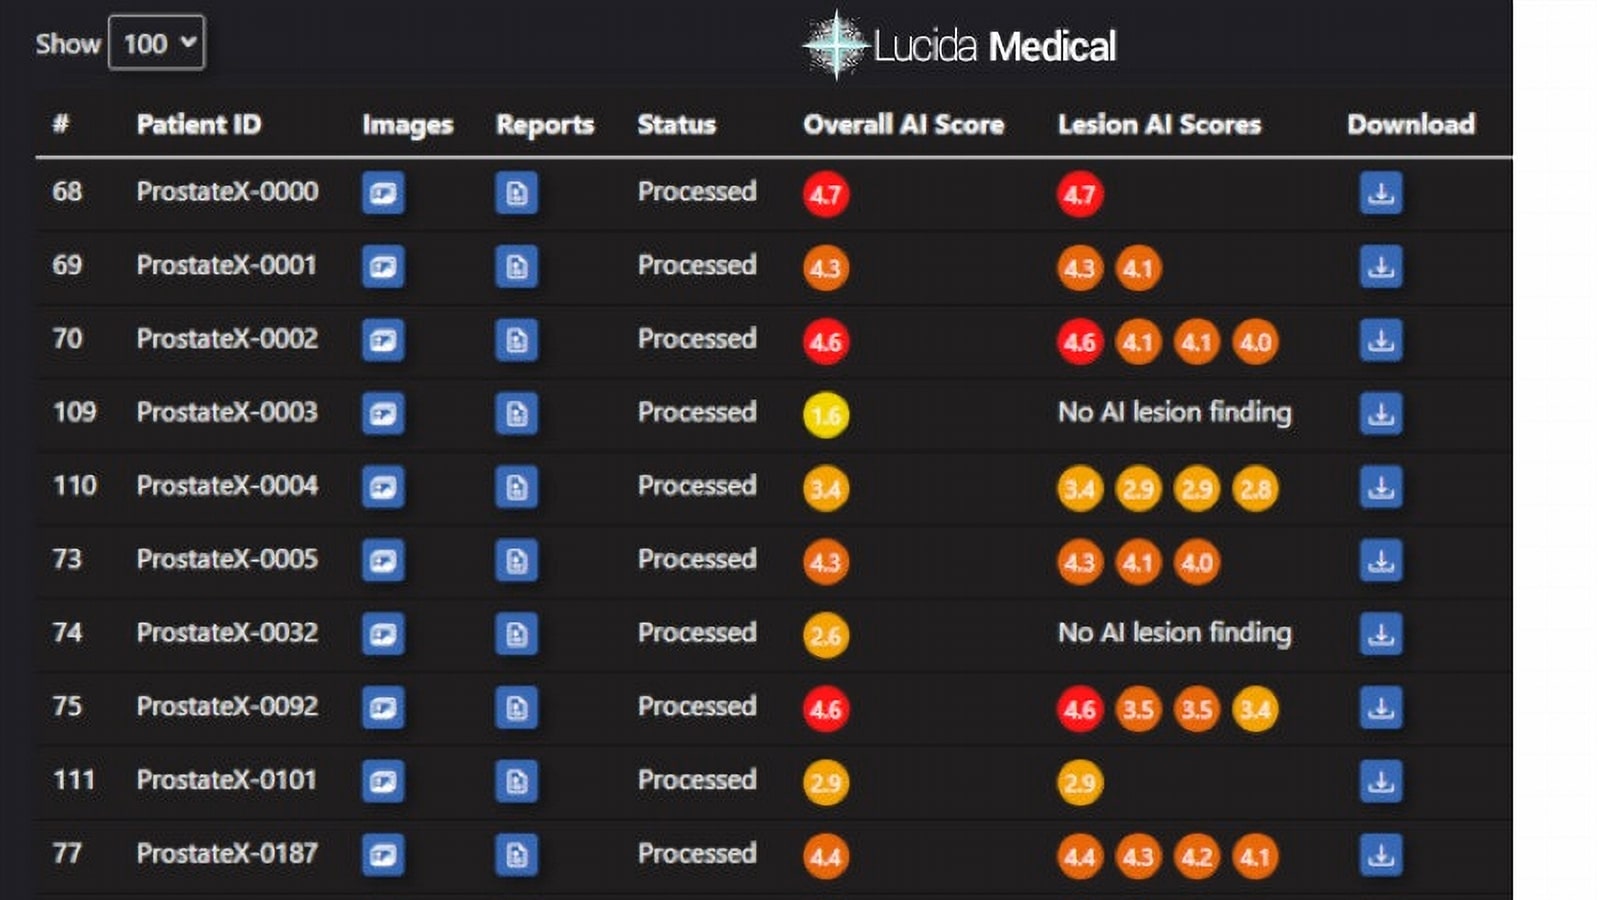The width and height of the screenshot is (1600, 900).
Task: Sort by Overall AI Score header
Action: click(x=903, y=124)
